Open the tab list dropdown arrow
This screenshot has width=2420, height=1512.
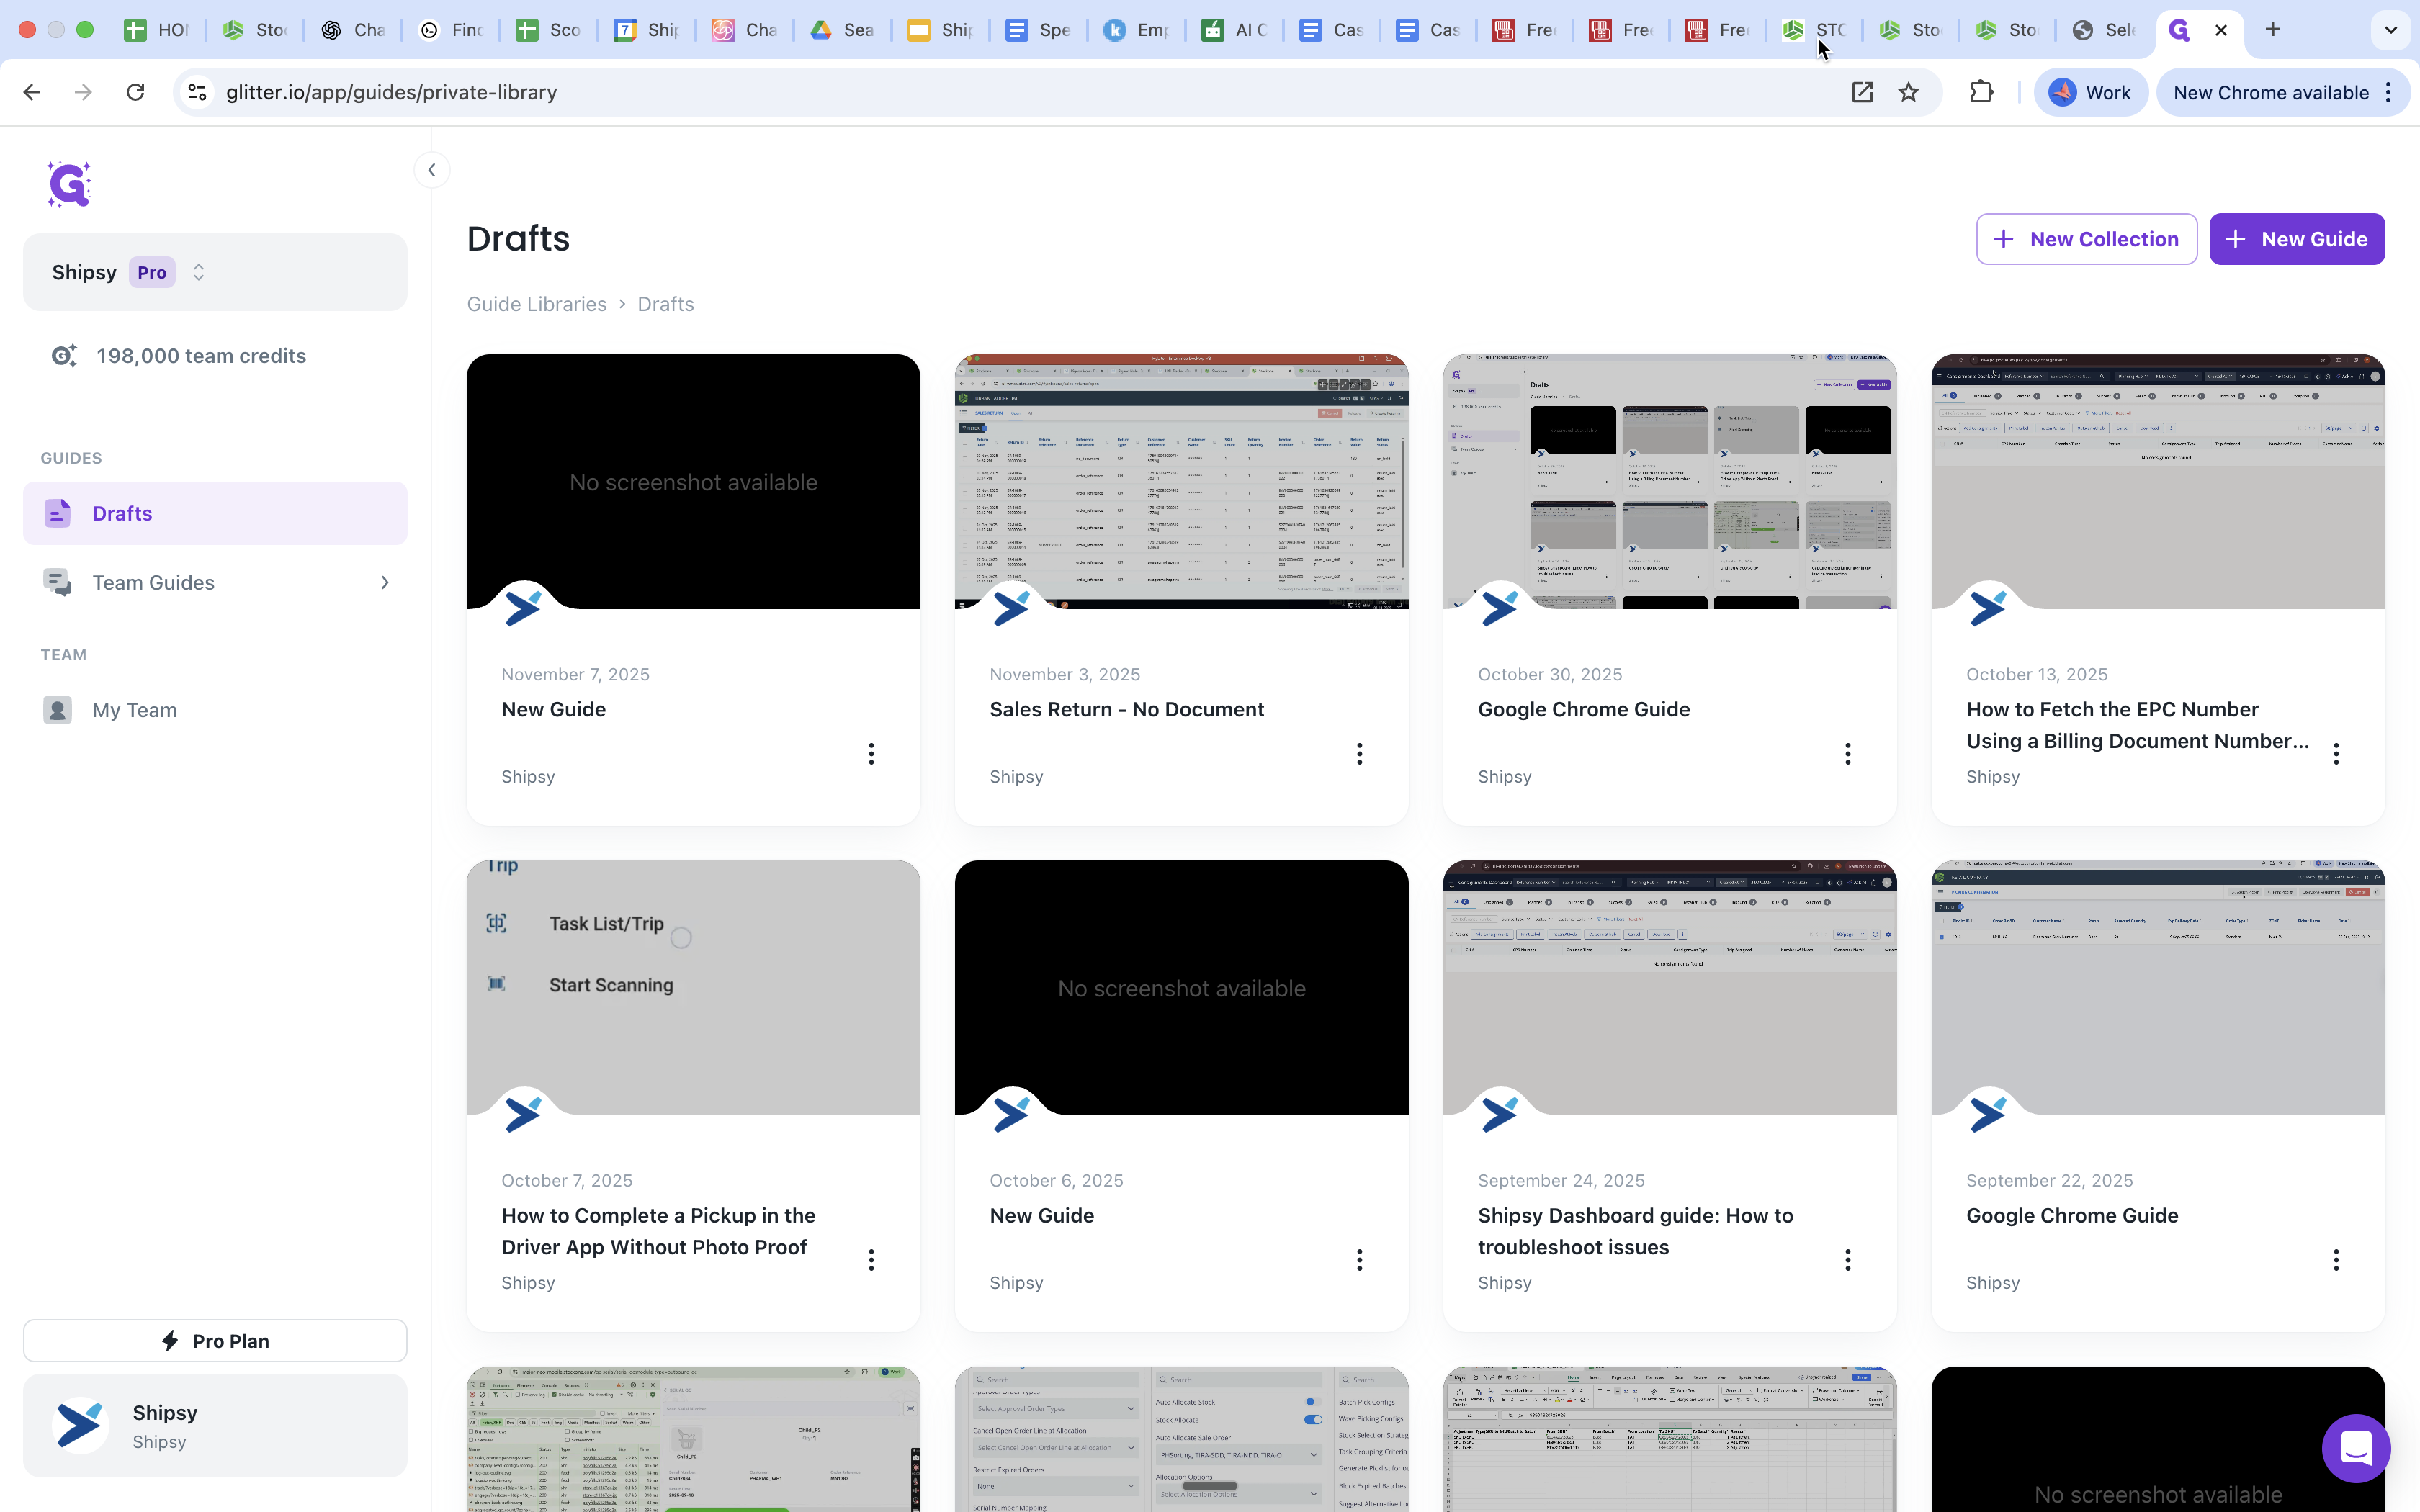pyautogui.click(x=2390, y=30)
